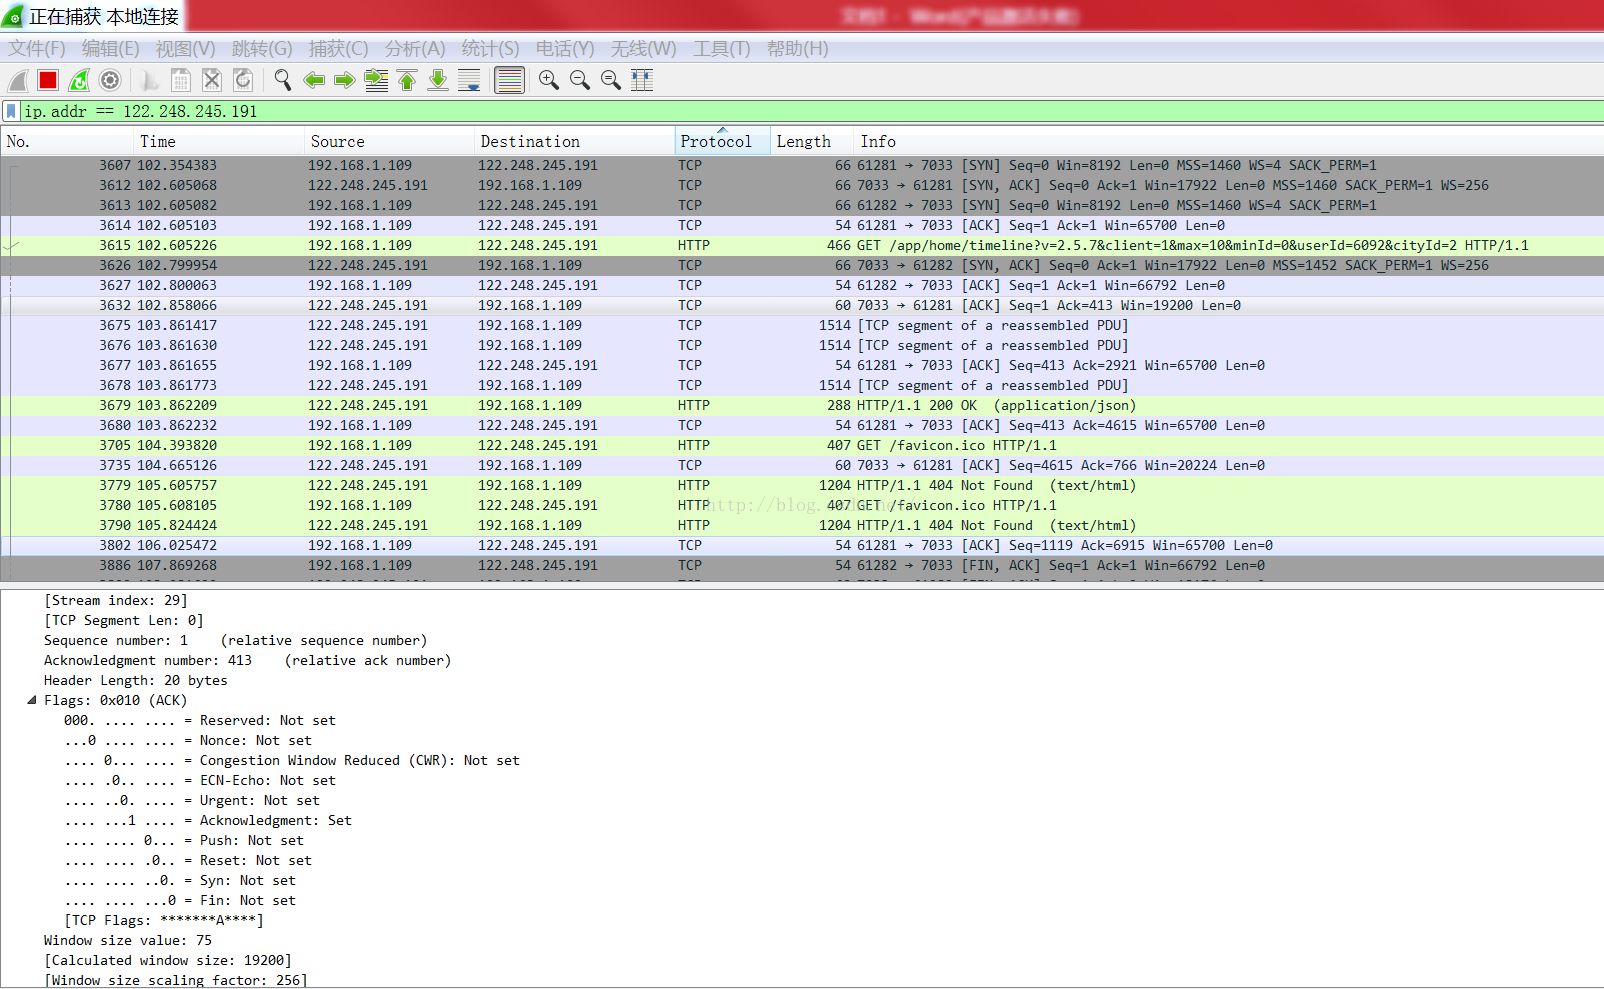The width and height of the screenshot is (1604, 989).
Task: Open the 统计(S) menu
Action: tap(490, 48)
